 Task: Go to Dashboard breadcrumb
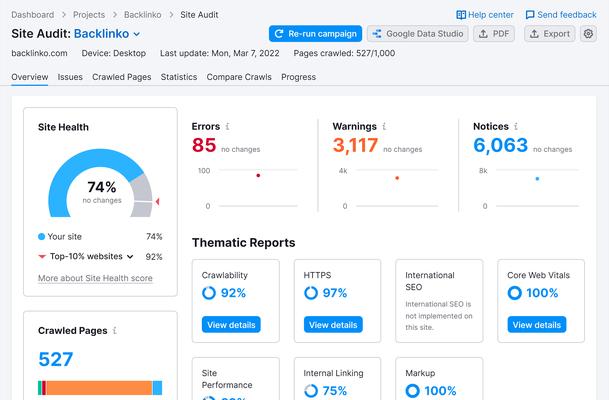[x=33, y=15]
